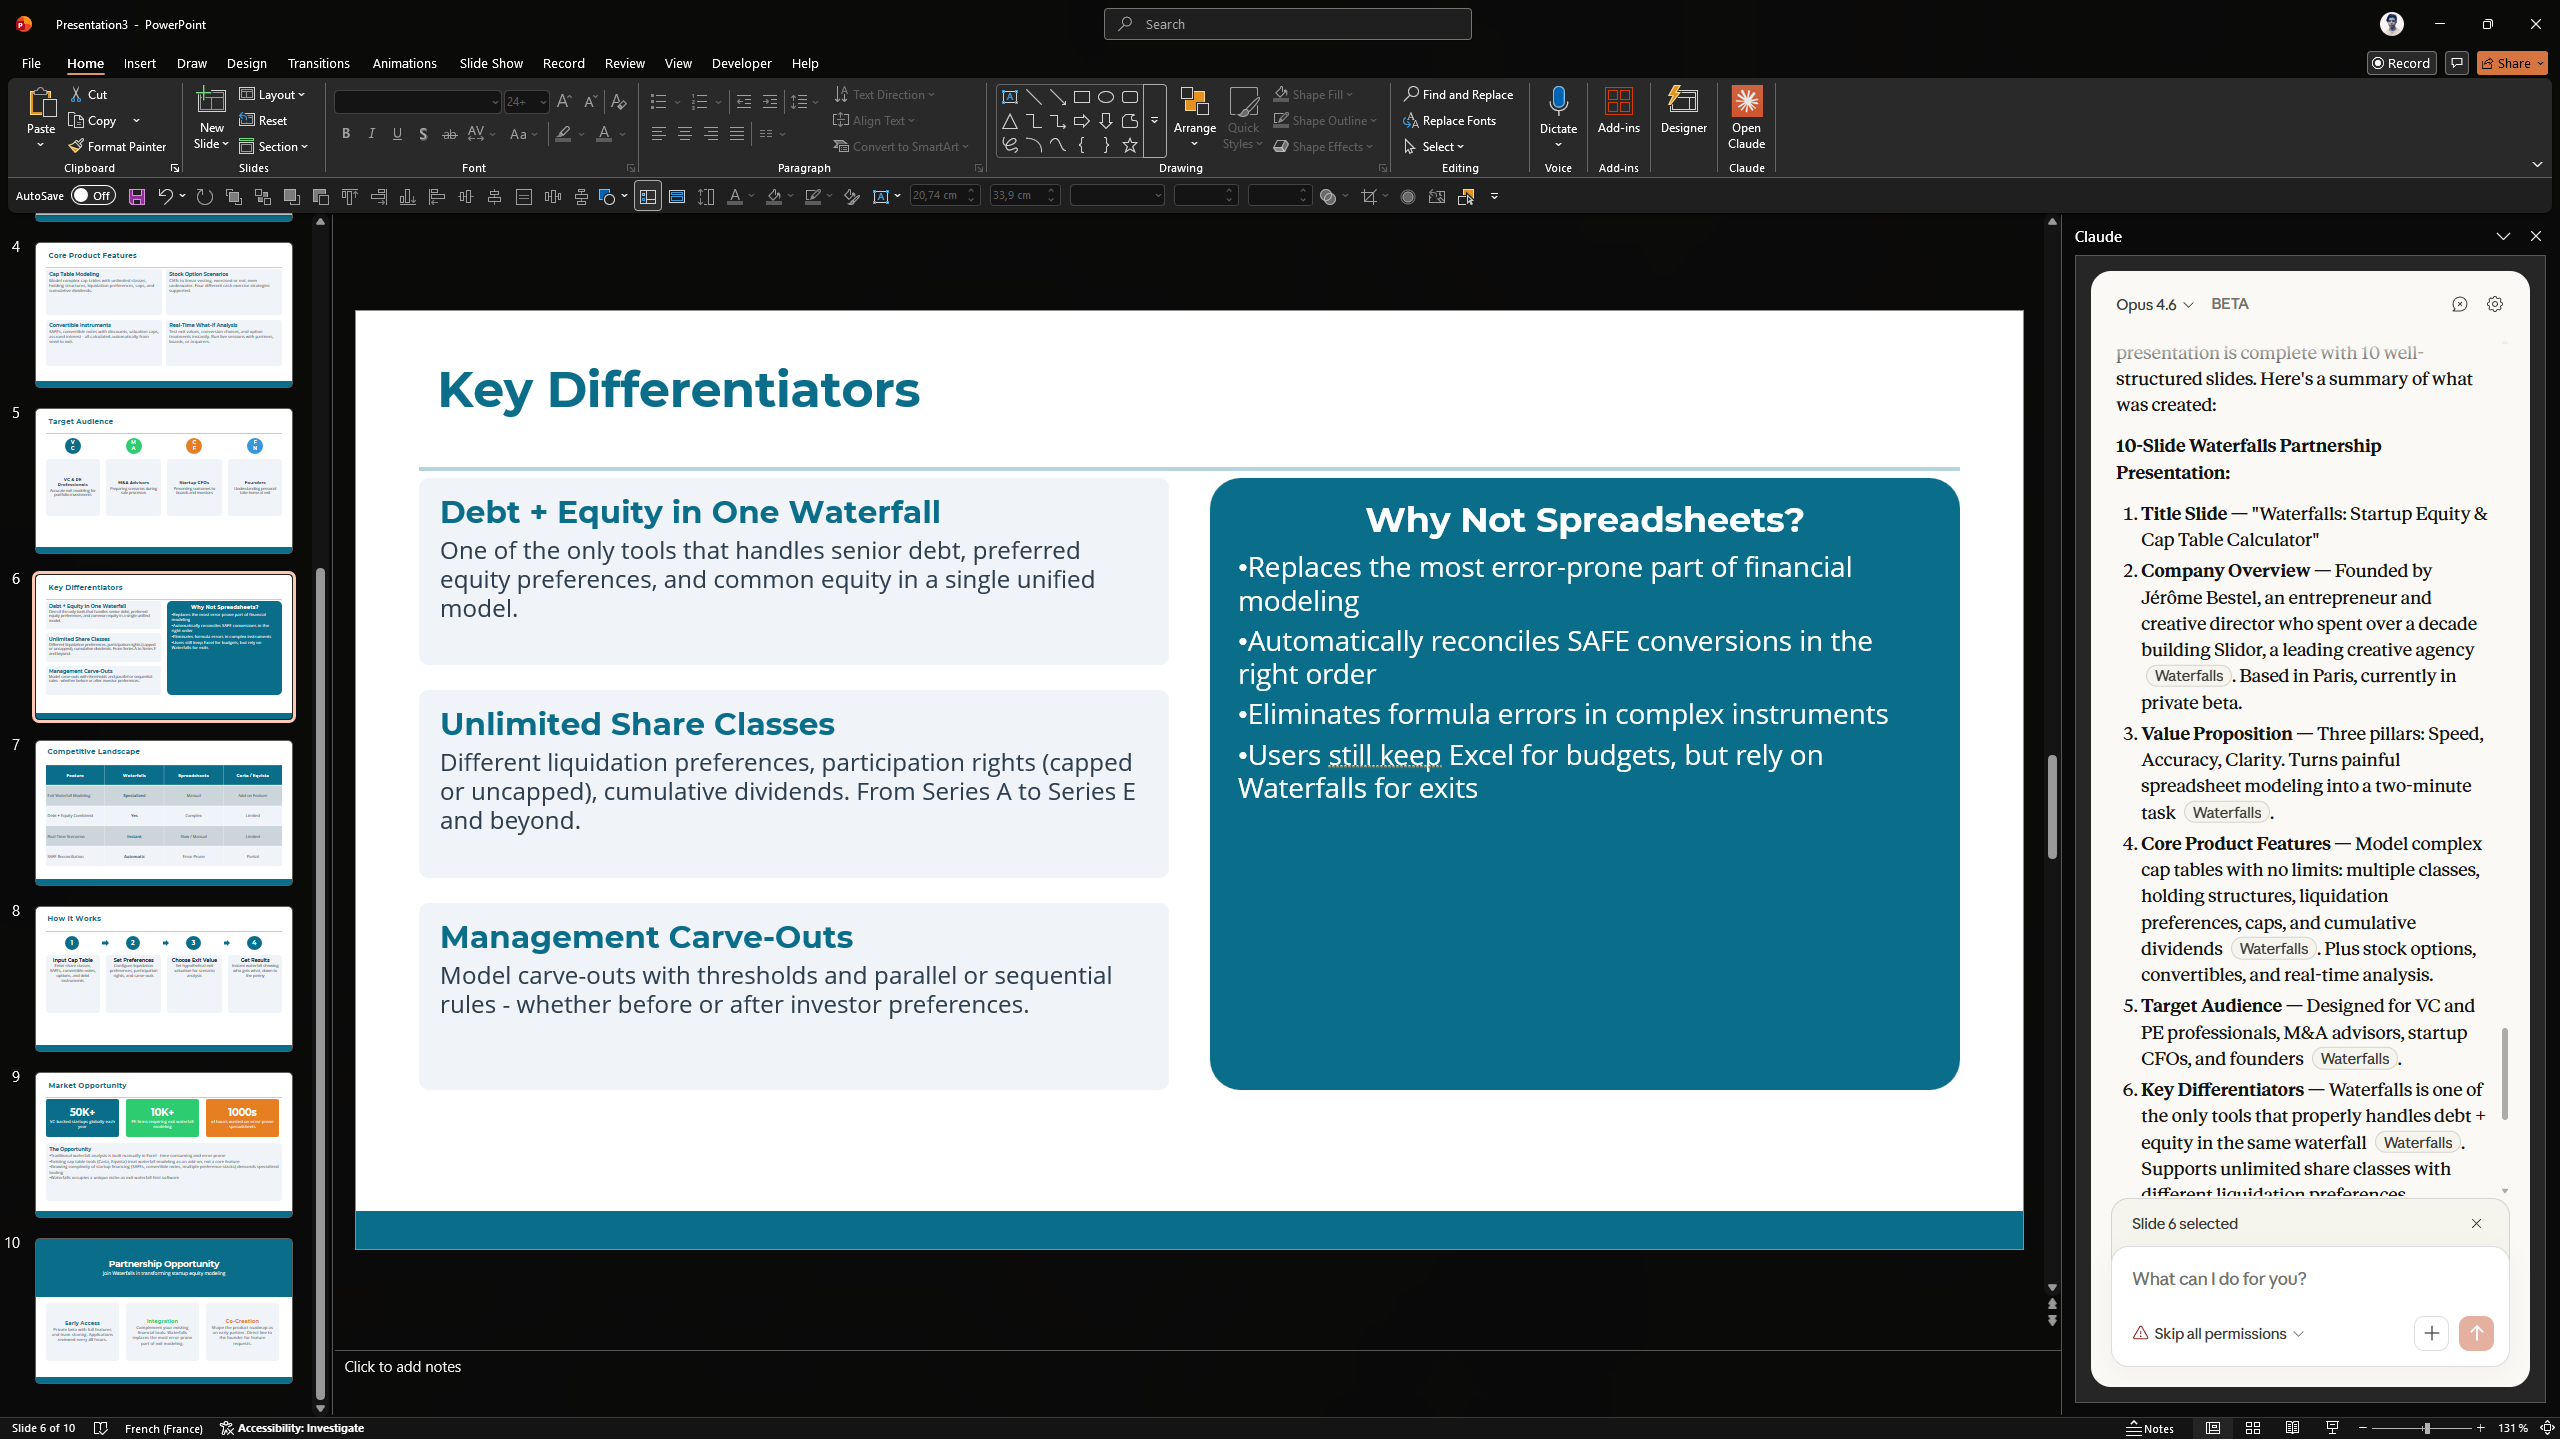The height and width of the screenshot is (1440, 2560).
Task: Click Find and Replace button
Action: pos(1458,94)
